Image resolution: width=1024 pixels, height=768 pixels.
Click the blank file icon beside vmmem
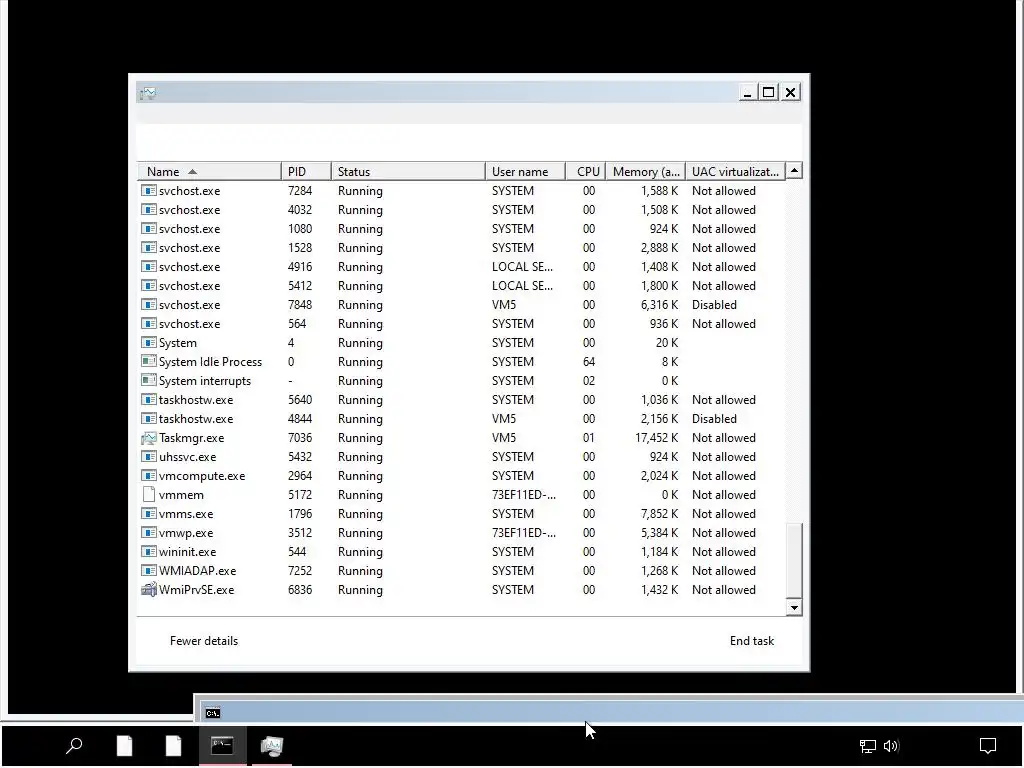pyautogui.click(x=149, y=495)
